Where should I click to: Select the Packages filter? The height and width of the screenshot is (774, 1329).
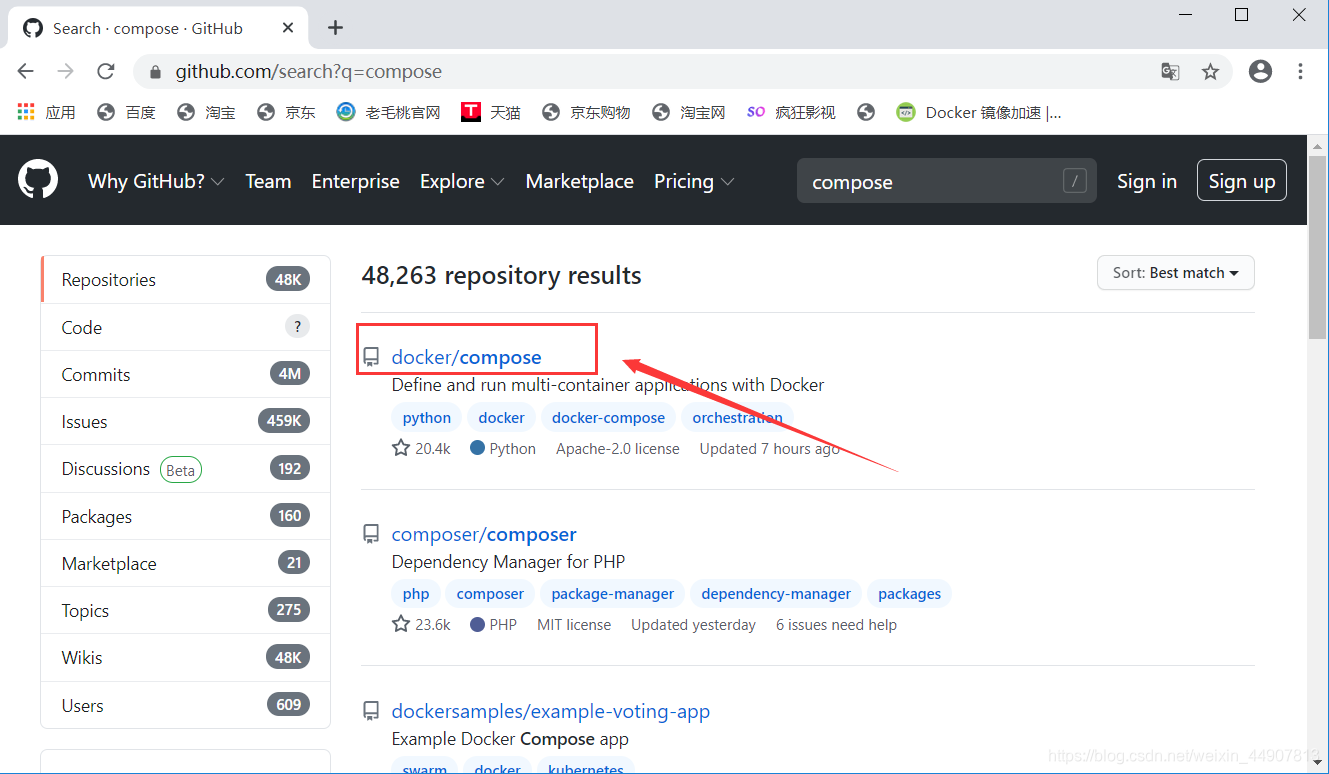[185, 516]
